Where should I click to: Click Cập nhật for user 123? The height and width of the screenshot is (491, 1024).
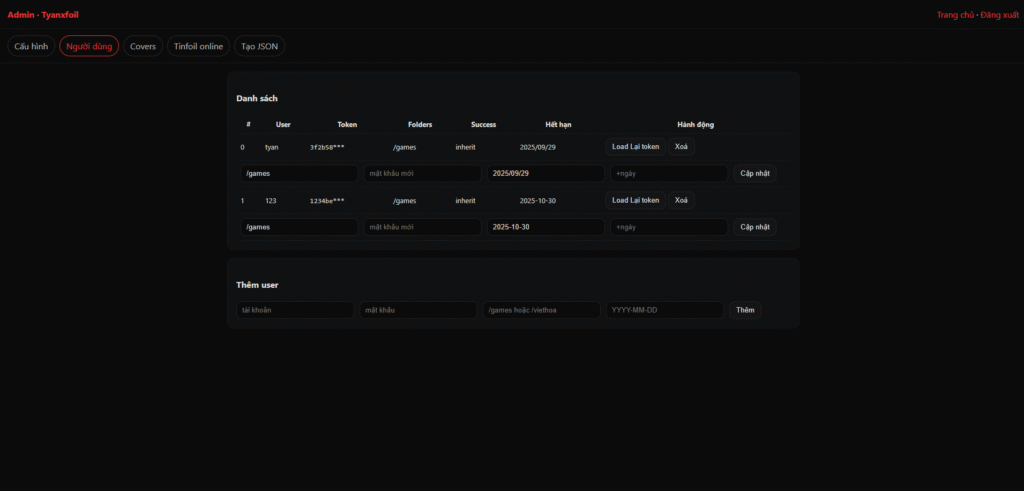[754, 227]
